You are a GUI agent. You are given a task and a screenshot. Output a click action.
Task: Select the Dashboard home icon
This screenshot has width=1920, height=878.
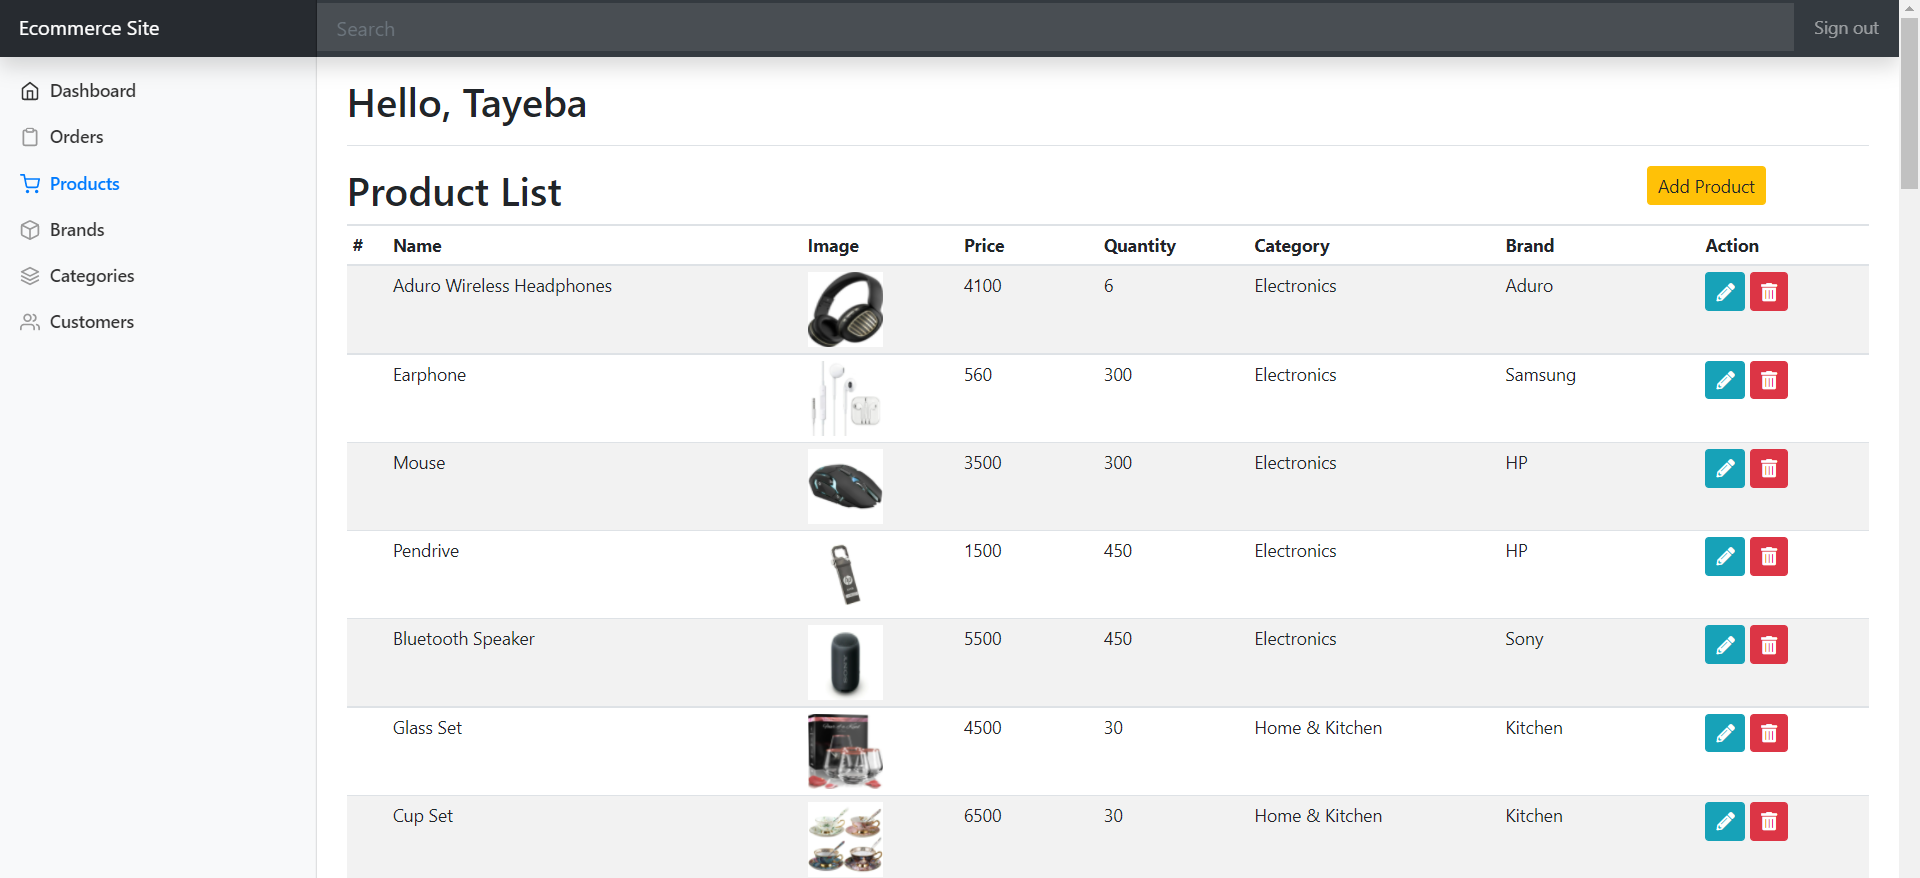(x=31, y=90)
